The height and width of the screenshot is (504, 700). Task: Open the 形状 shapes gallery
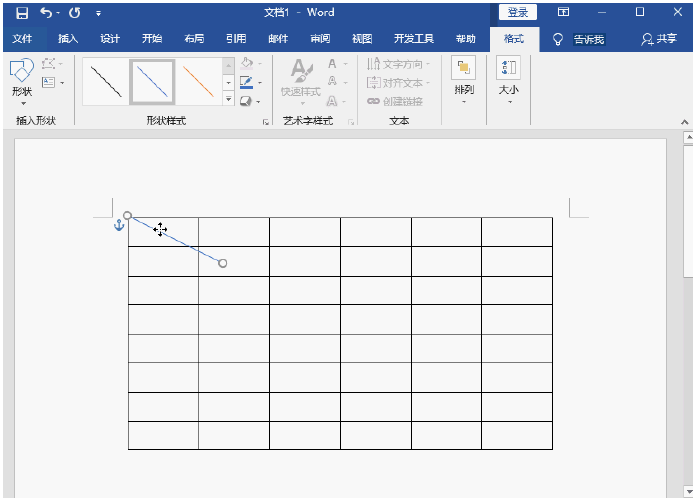click(22, 80)
